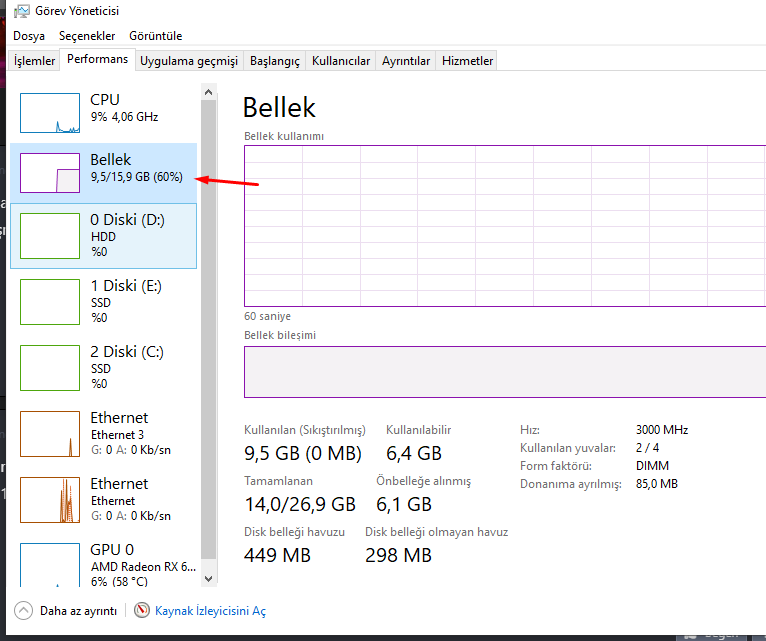Open the Ayrıntılar tab
Screen dimensions: 766x641
coord(405,61)
